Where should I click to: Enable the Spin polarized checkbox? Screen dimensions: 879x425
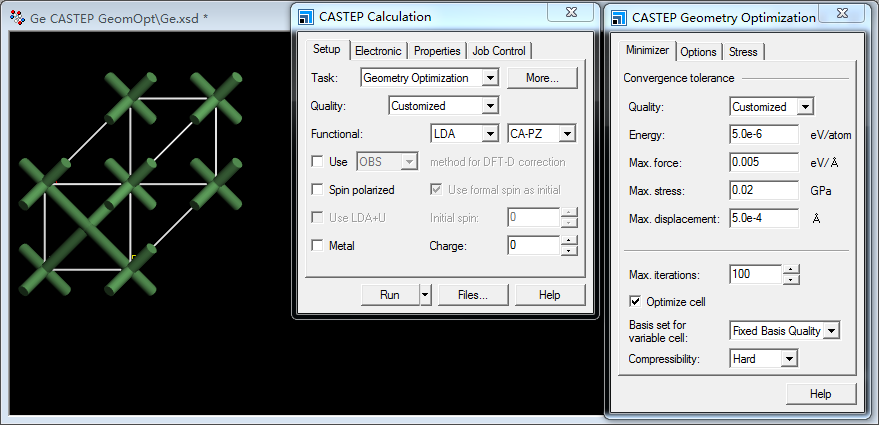point(317,190)
